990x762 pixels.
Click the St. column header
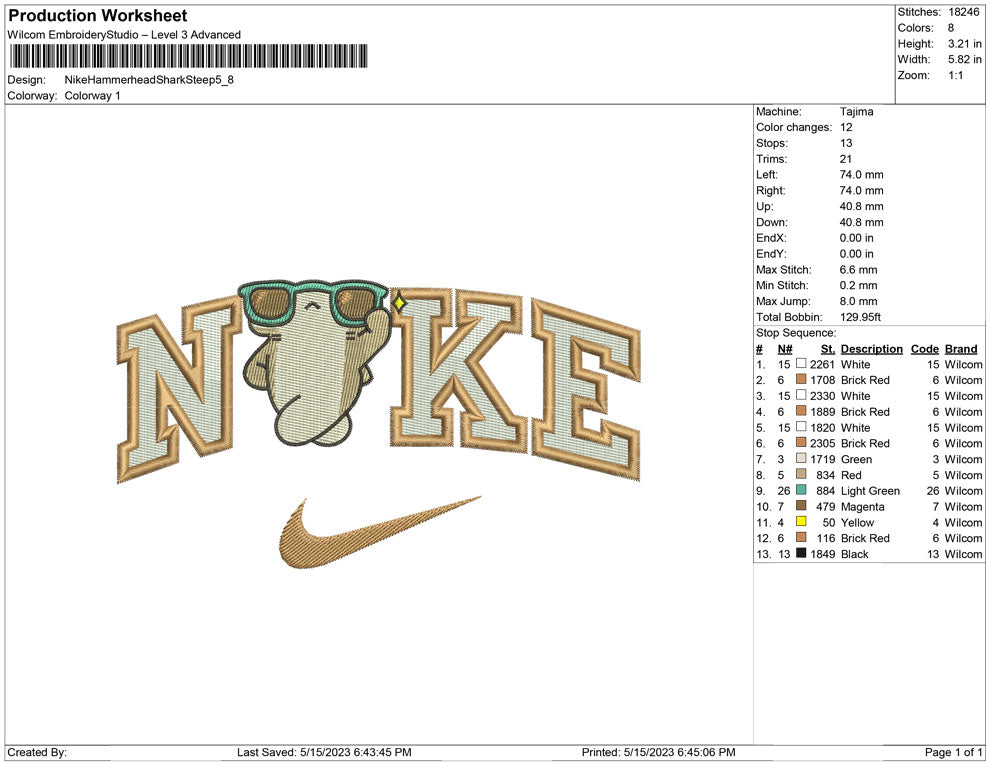click(828, 349)
